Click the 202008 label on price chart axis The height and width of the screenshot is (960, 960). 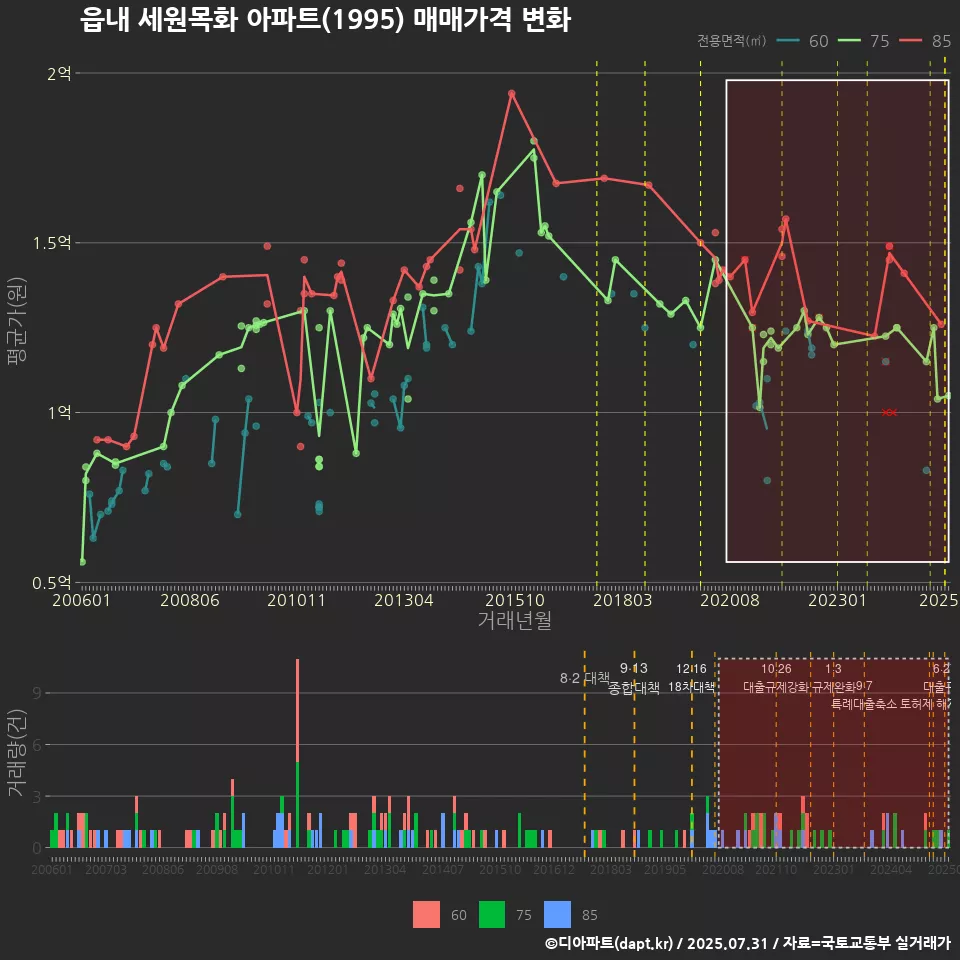click(x=730, y=600)
